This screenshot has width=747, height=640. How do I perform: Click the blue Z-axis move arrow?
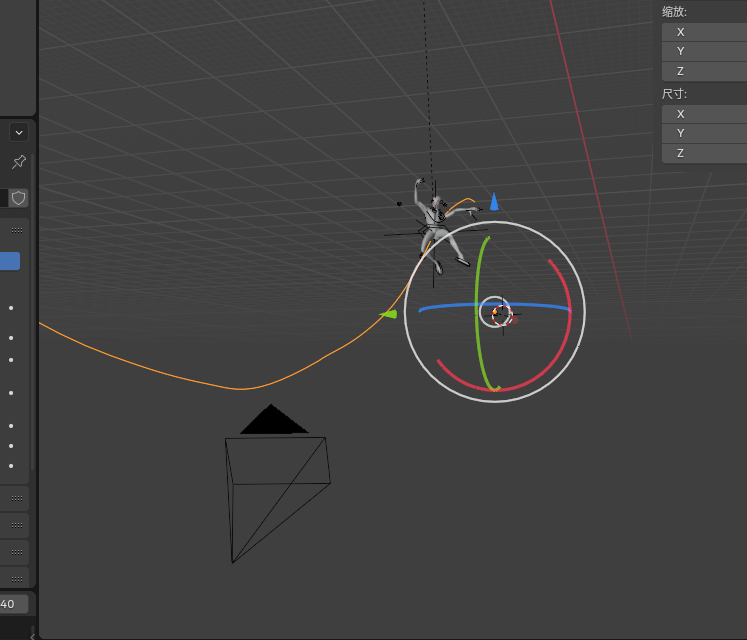coord(494,202)
